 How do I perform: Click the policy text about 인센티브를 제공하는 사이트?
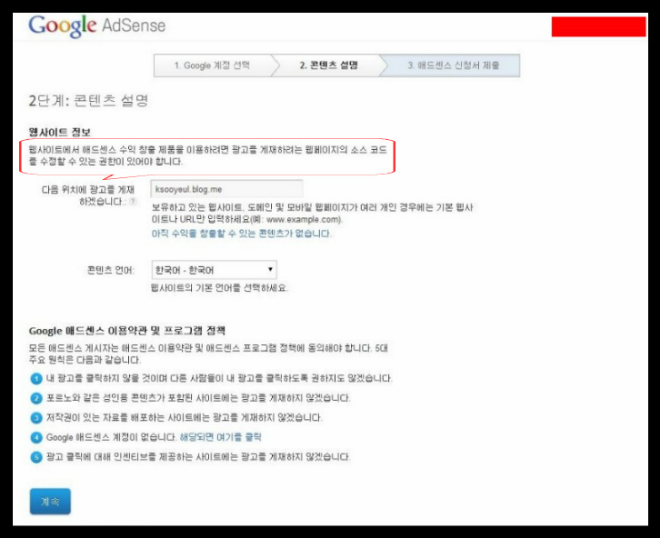click(x=198, y=457)
